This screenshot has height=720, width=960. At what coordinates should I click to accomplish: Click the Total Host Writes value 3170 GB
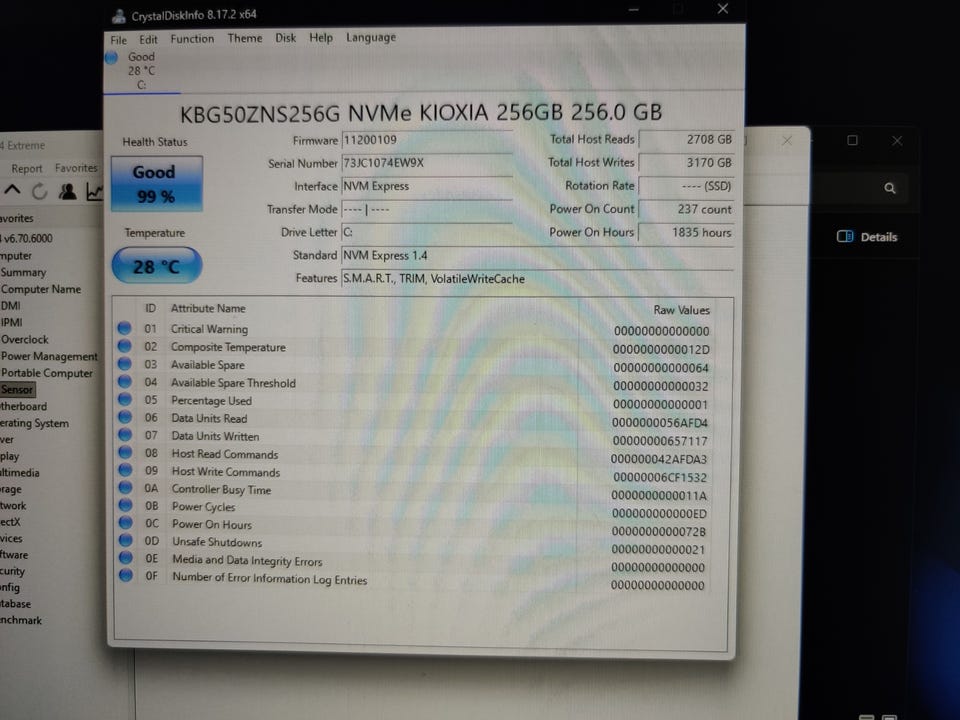686,163
